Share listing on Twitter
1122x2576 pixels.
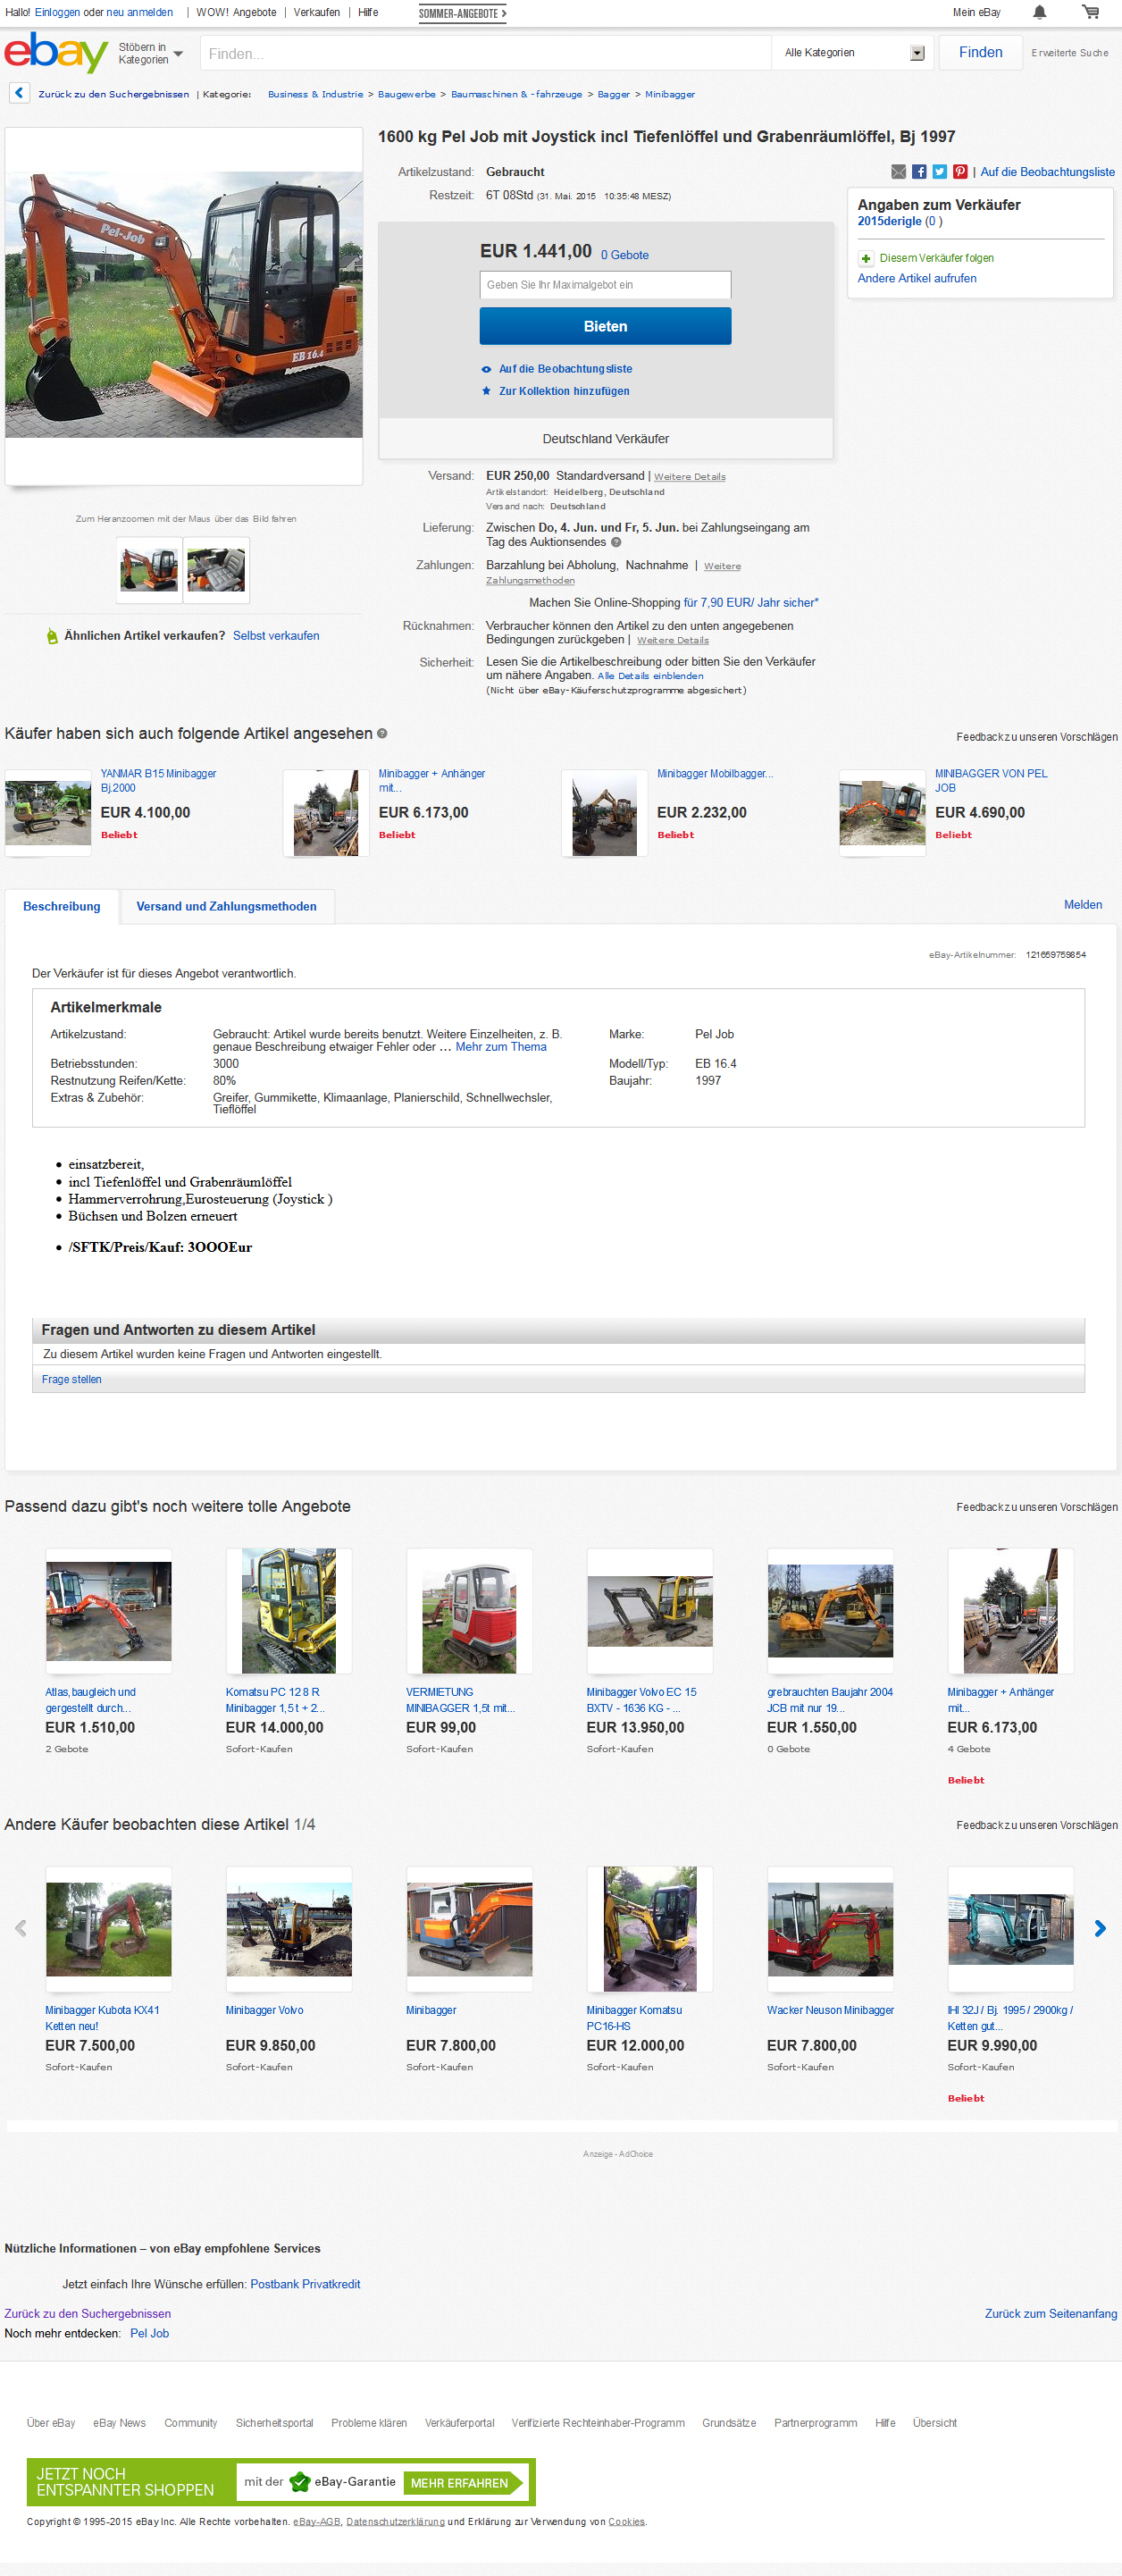click(x=940, y=172)
